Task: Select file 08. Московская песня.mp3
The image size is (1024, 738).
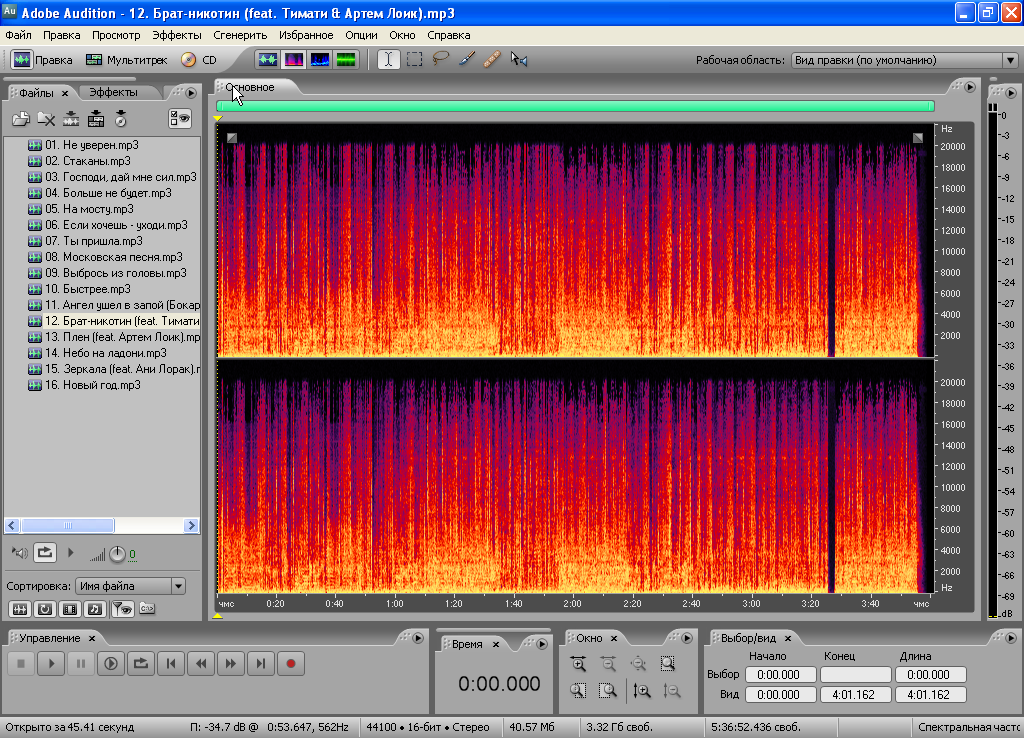Action: 110,257
